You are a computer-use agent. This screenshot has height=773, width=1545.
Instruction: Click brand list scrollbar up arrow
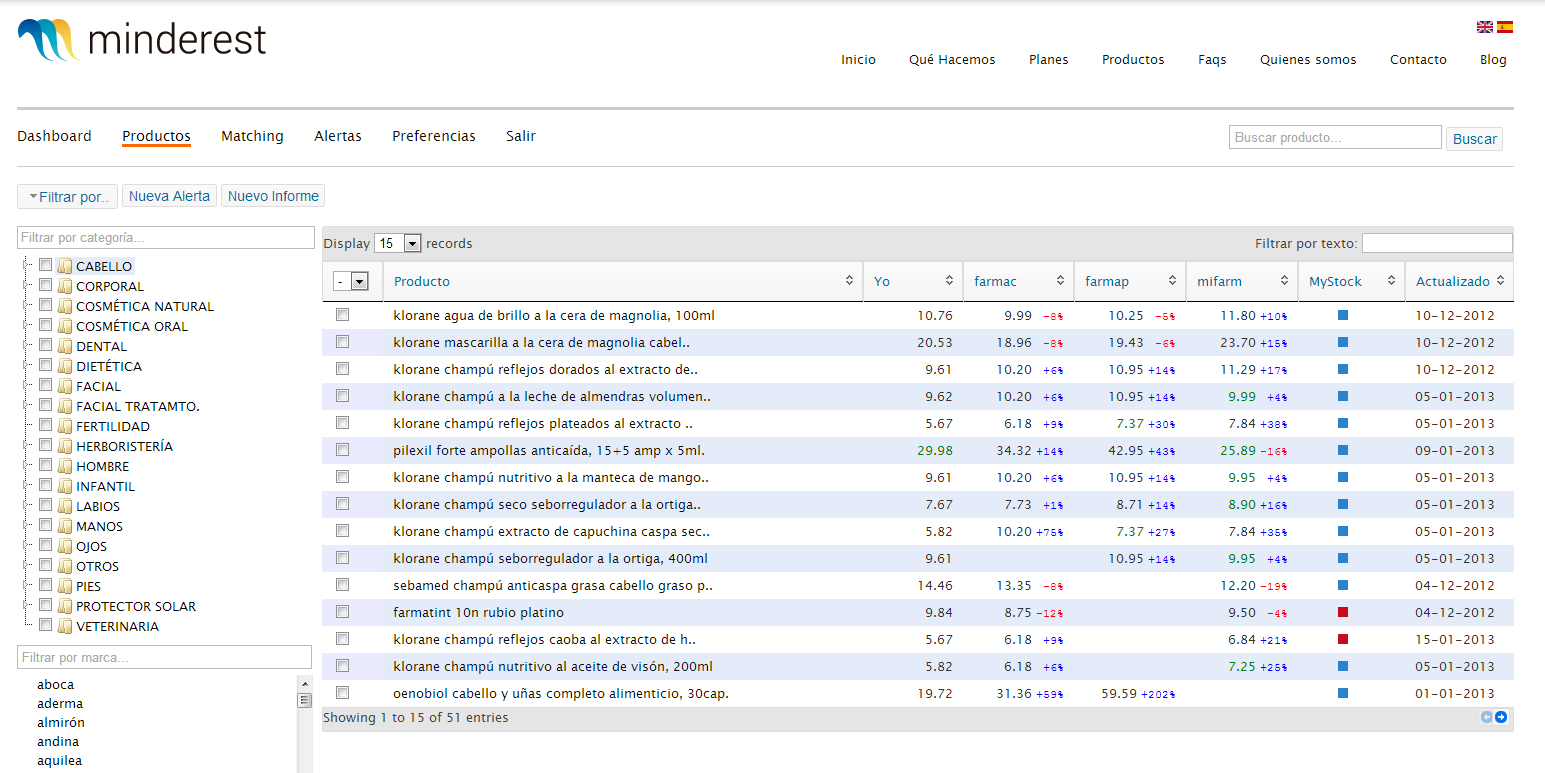point(305,683)
